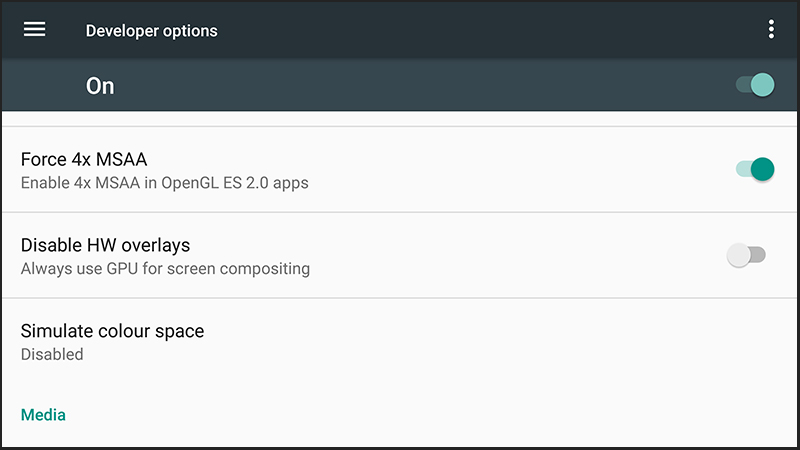The image size is (800, 450).
Task: Disable the Force 4x MSAA switch
Action: (755, 169)
